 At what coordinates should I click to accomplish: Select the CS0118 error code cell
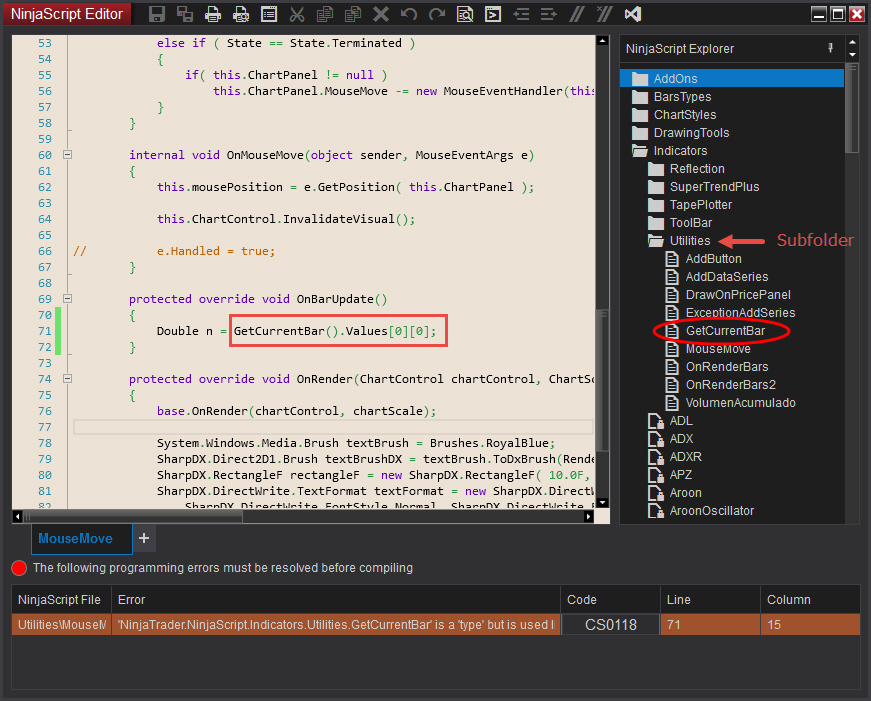pos(610,625)
